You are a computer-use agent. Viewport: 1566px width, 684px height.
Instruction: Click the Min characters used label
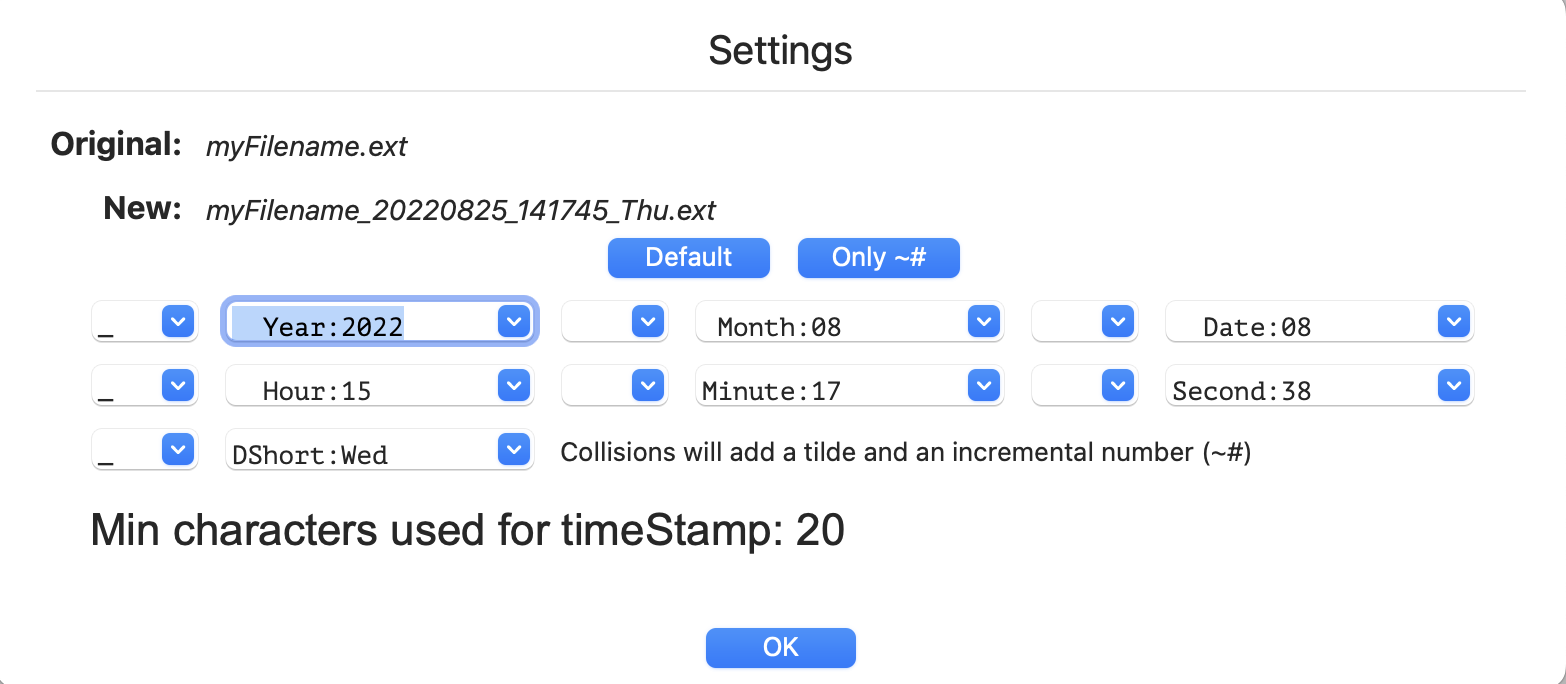(467, 530)
